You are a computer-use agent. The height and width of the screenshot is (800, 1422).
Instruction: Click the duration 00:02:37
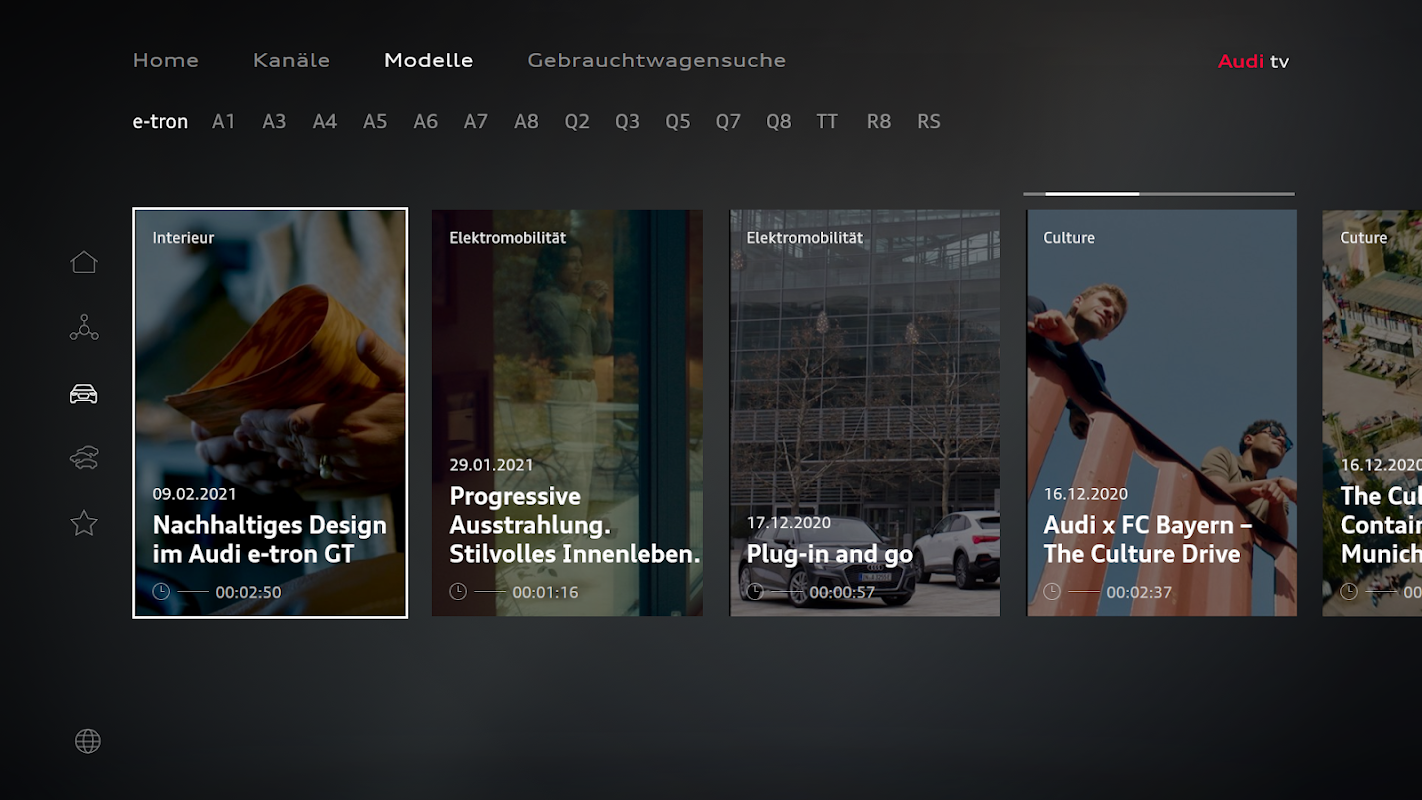(1139, 592)
